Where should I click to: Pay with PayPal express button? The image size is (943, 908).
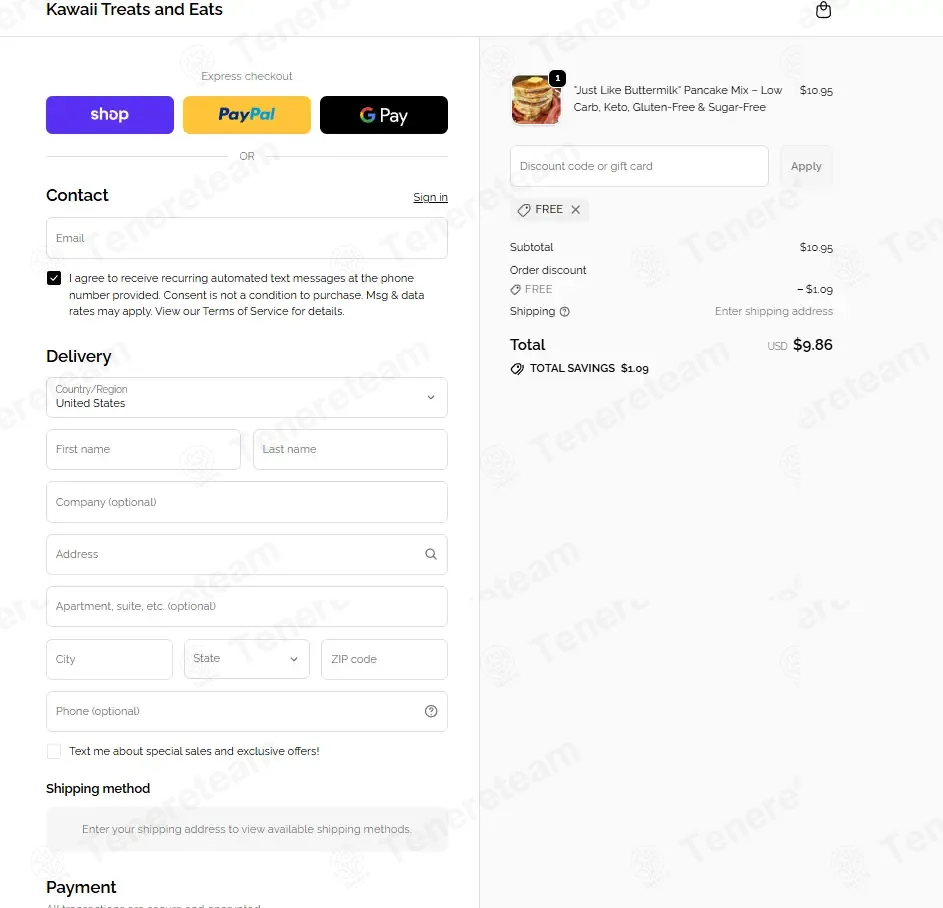tap(247, 115)
